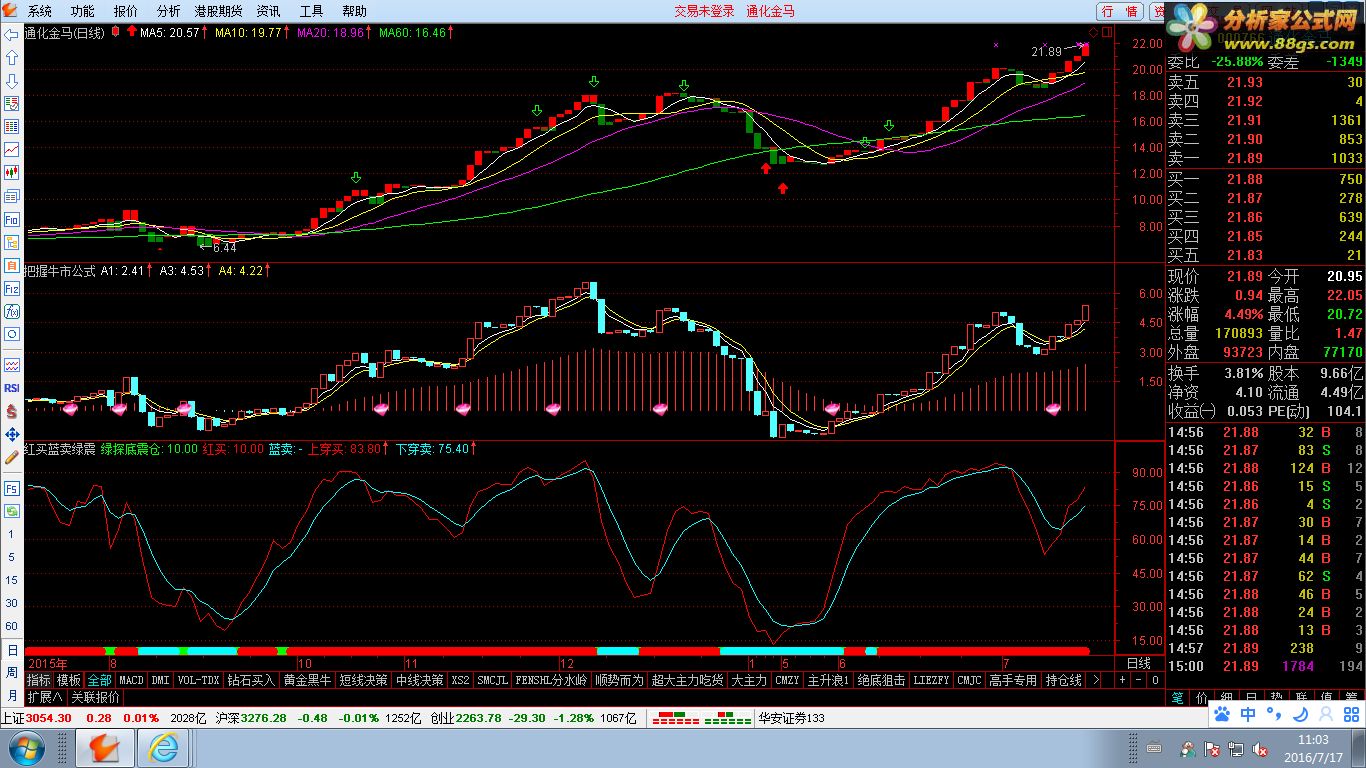Click the - zoom button beside indicator tabs
1366x768 pixels.
point(1138,680)
